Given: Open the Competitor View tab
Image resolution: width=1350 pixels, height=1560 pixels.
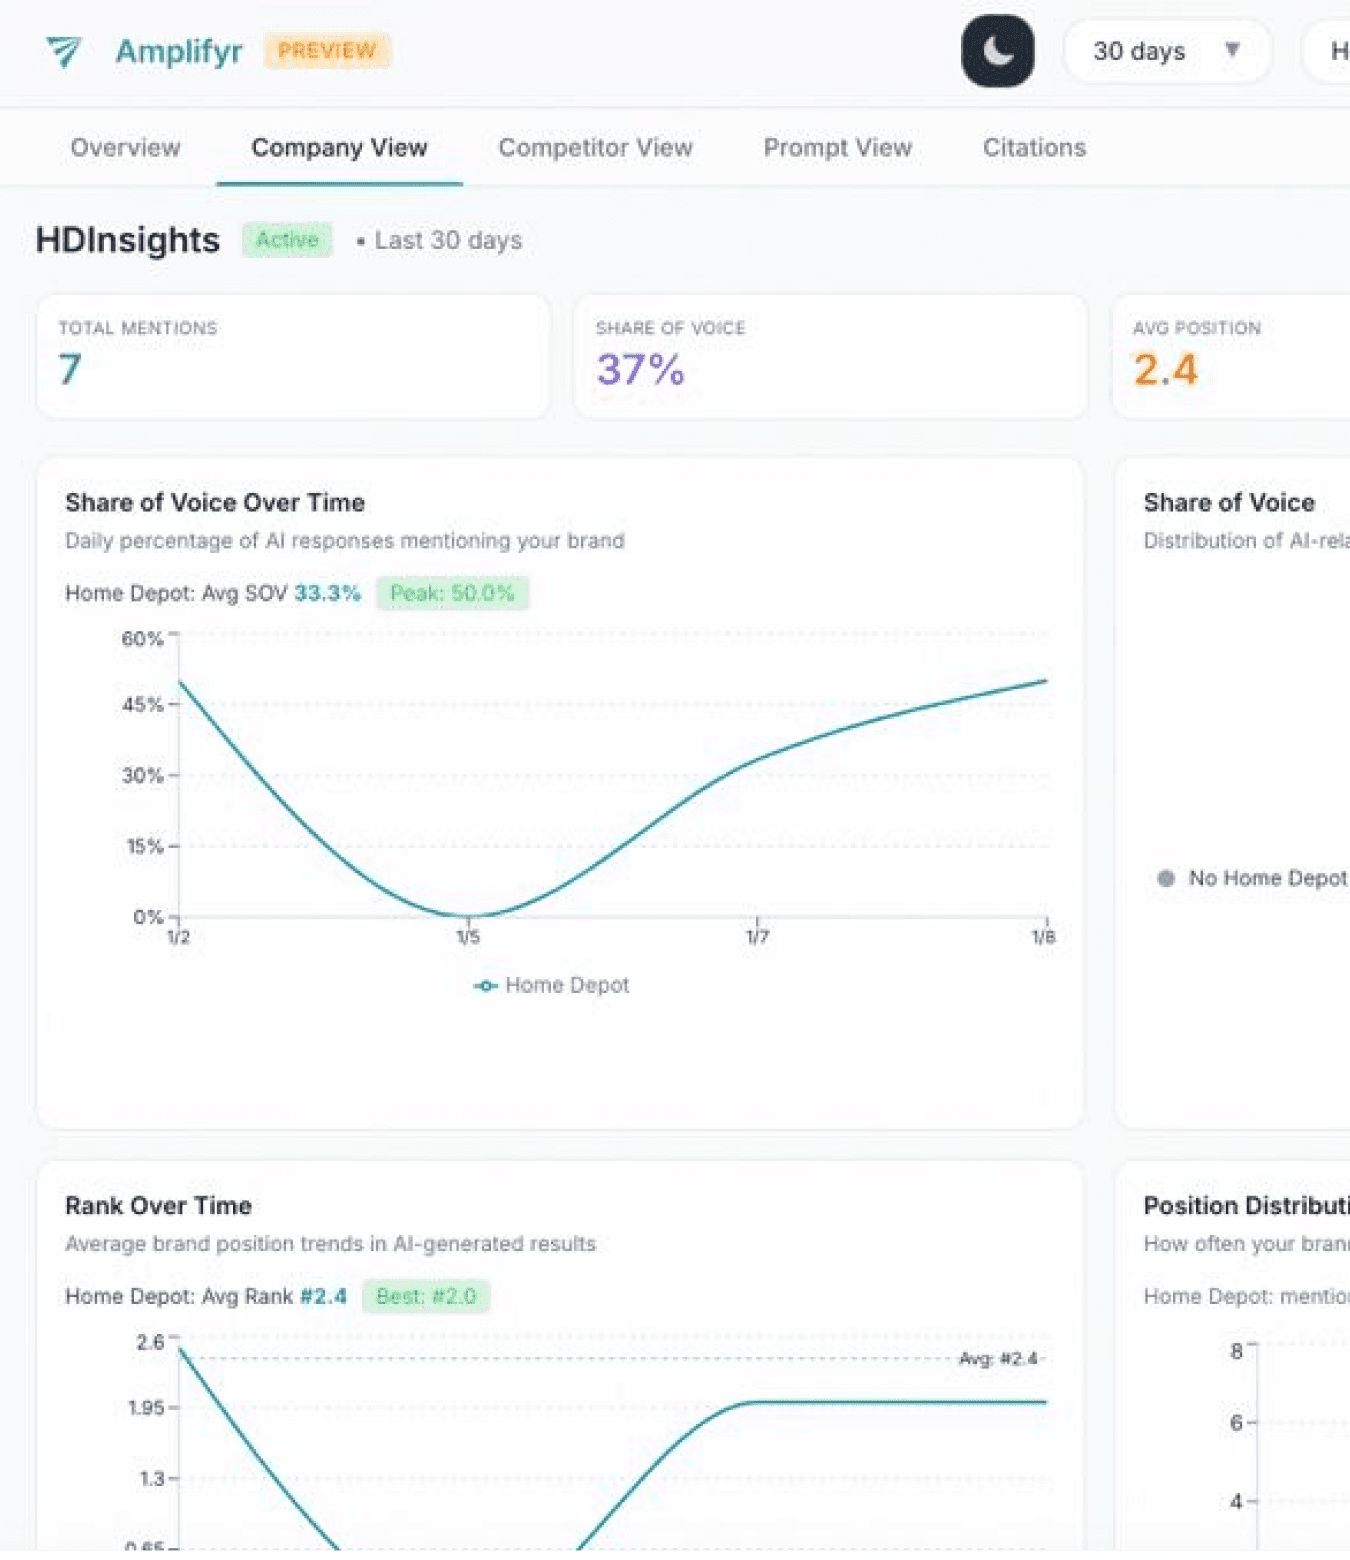Looking at the screenshot, I should tap(595, 148).
